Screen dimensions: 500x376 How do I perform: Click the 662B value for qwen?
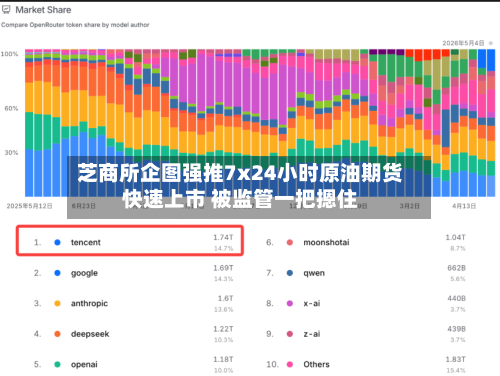pos(457,268)
